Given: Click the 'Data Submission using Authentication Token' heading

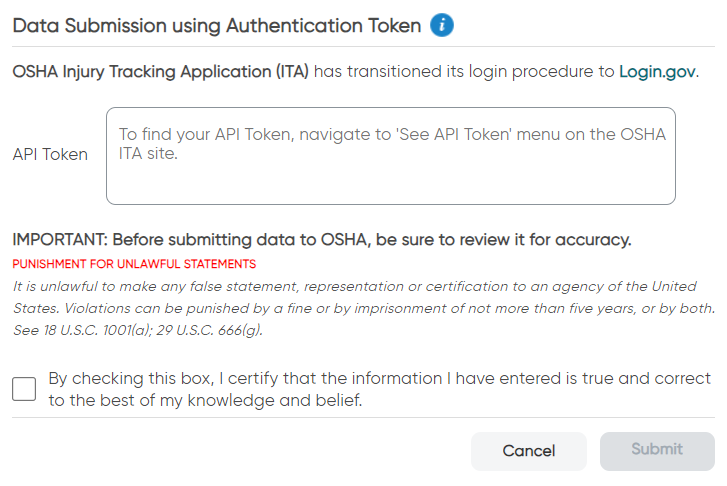Looking at the screenshot, I should tap(217, 26).
